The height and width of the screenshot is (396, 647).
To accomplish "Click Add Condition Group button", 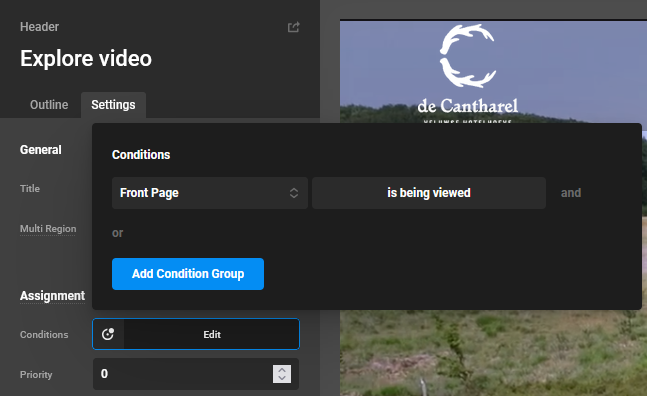I will coord(188,274).
